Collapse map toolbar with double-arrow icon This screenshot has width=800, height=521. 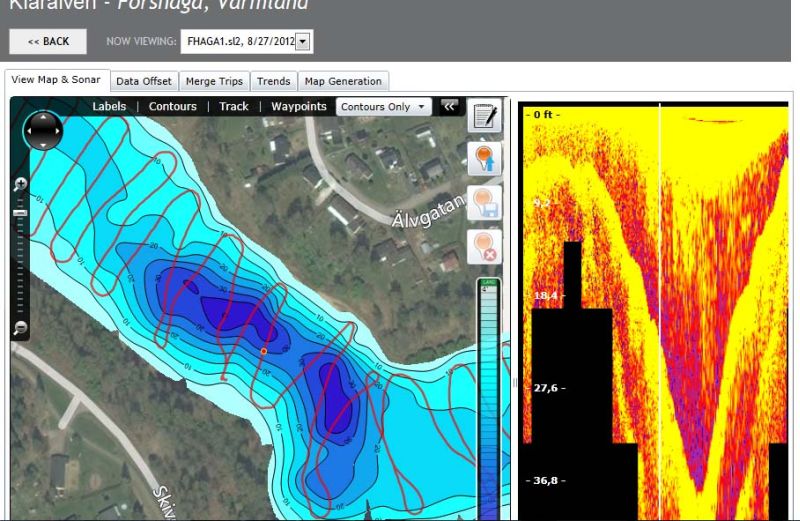449,106
